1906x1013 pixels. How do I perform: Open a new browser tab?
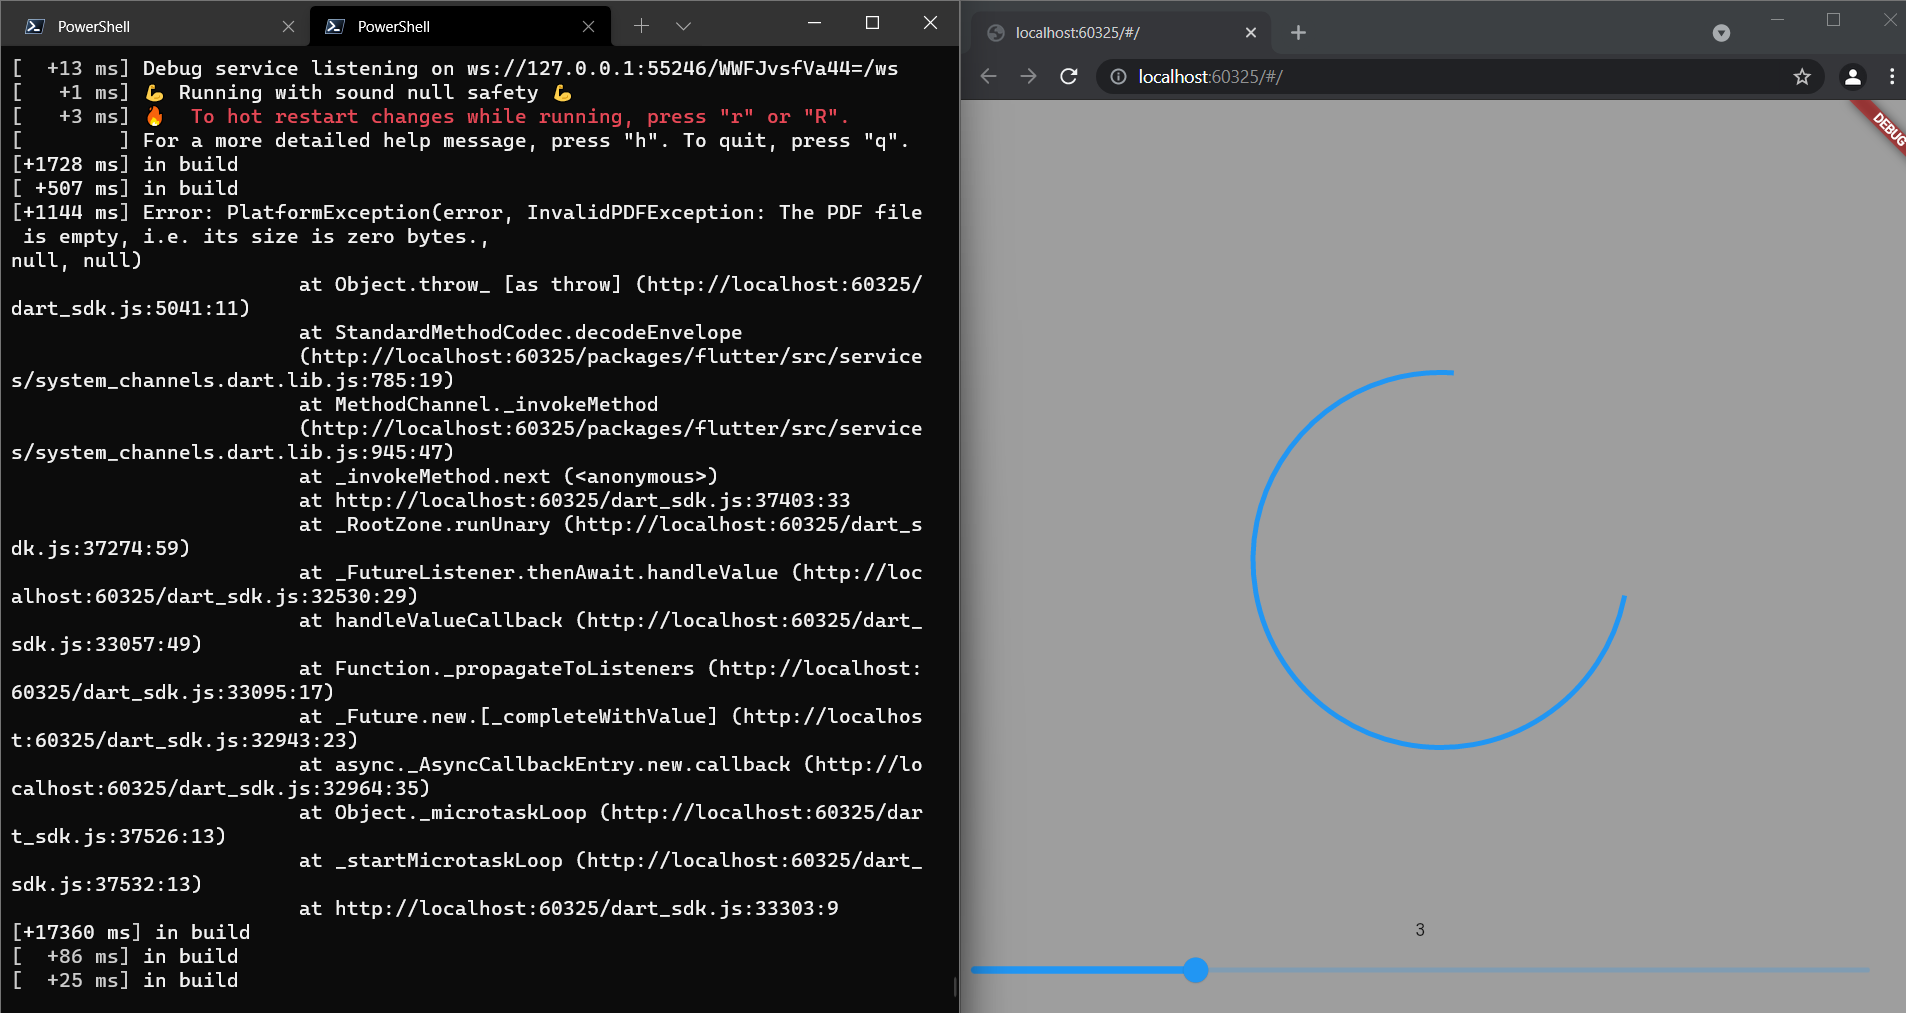pos(1297,32)
